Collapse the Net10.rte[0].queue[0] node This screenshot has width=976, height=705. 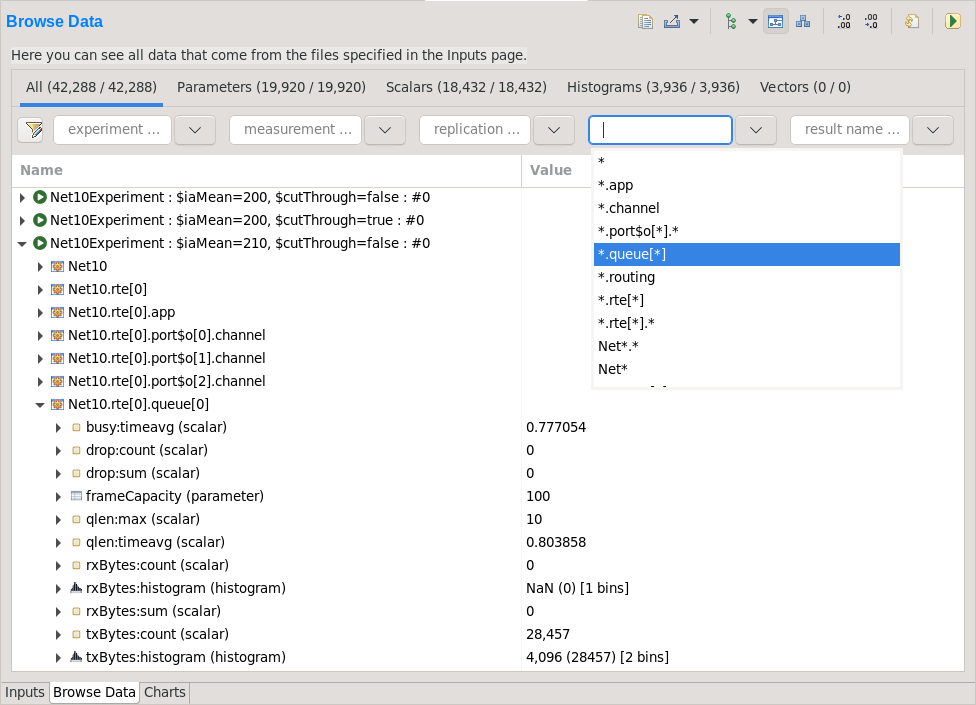[x=40, y=405]
